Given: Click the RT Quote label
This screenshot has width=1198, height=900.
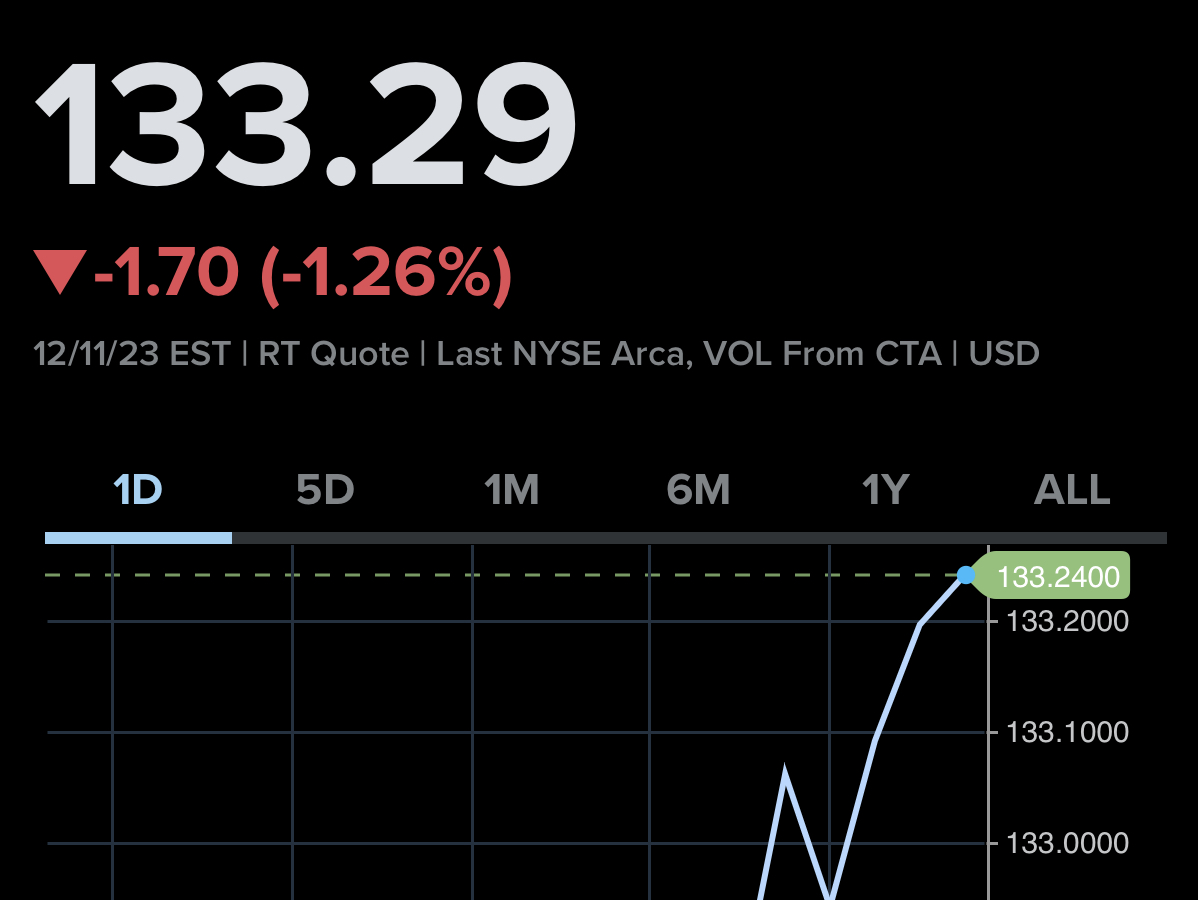Looking at the screenshot, I should 334,354.
